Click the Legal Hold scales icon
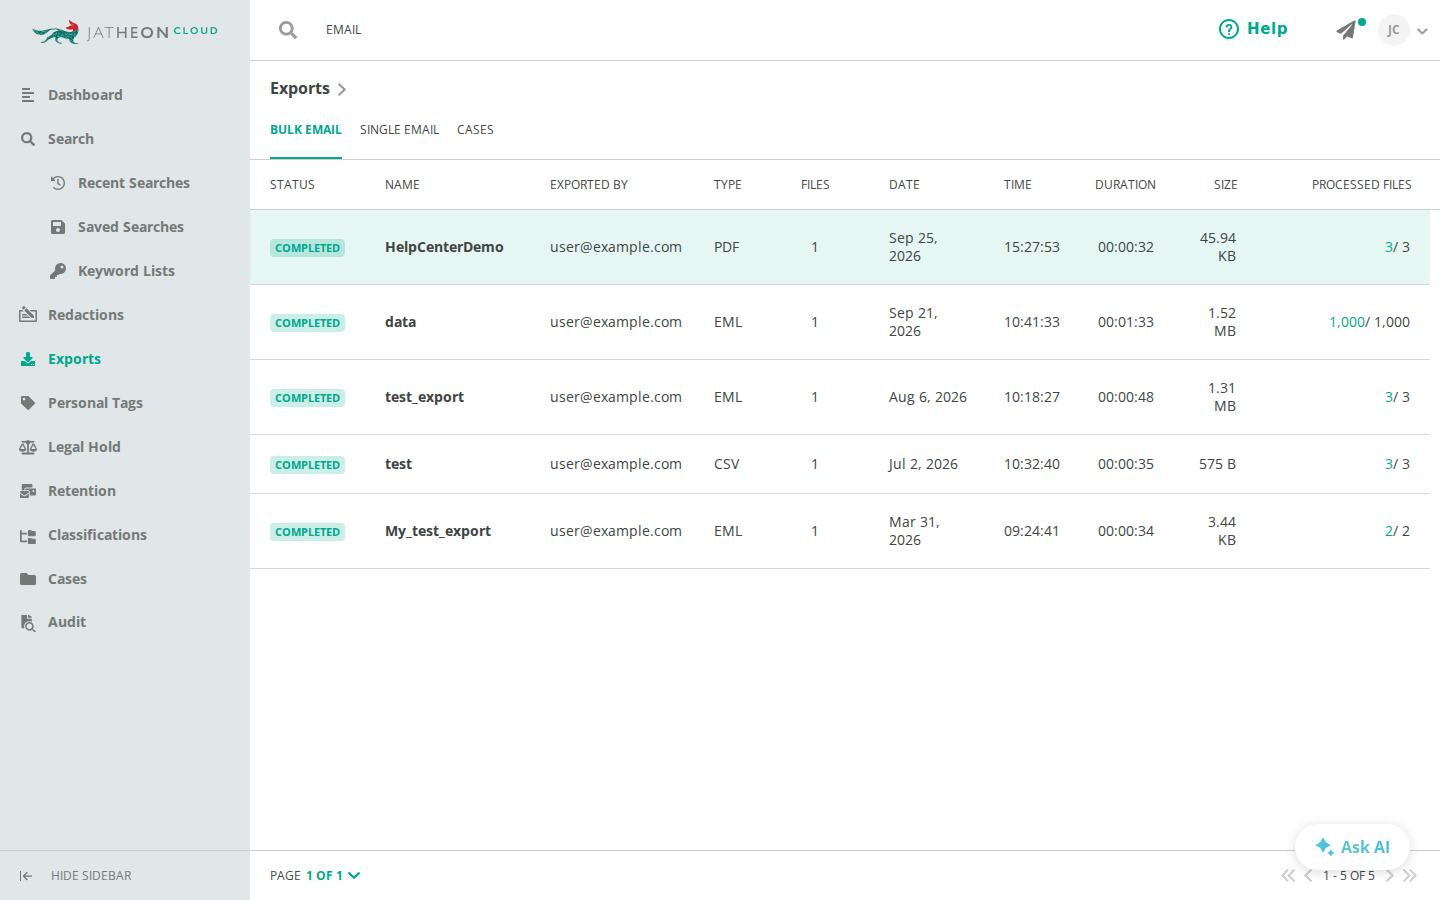Image resolution: width=1440 pixels, height=900 pixels. (28, 447)
